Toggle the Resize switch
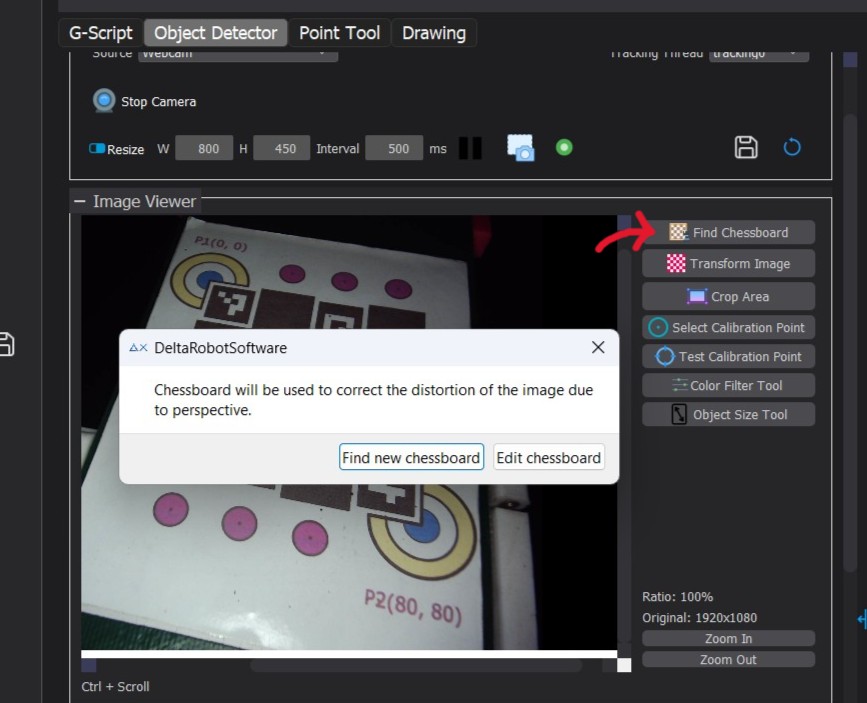867x703 pixels. tap(97, 148)
